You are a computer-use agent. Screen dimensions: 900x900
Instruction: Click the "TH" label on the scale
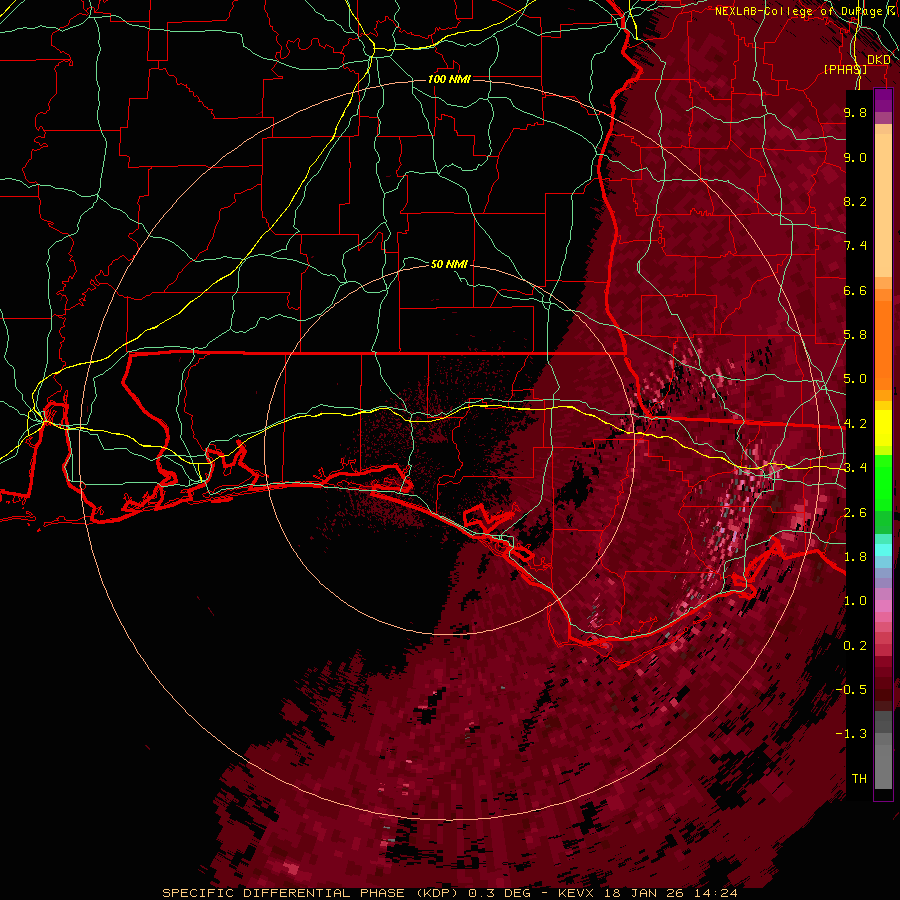tap(859, 779)
